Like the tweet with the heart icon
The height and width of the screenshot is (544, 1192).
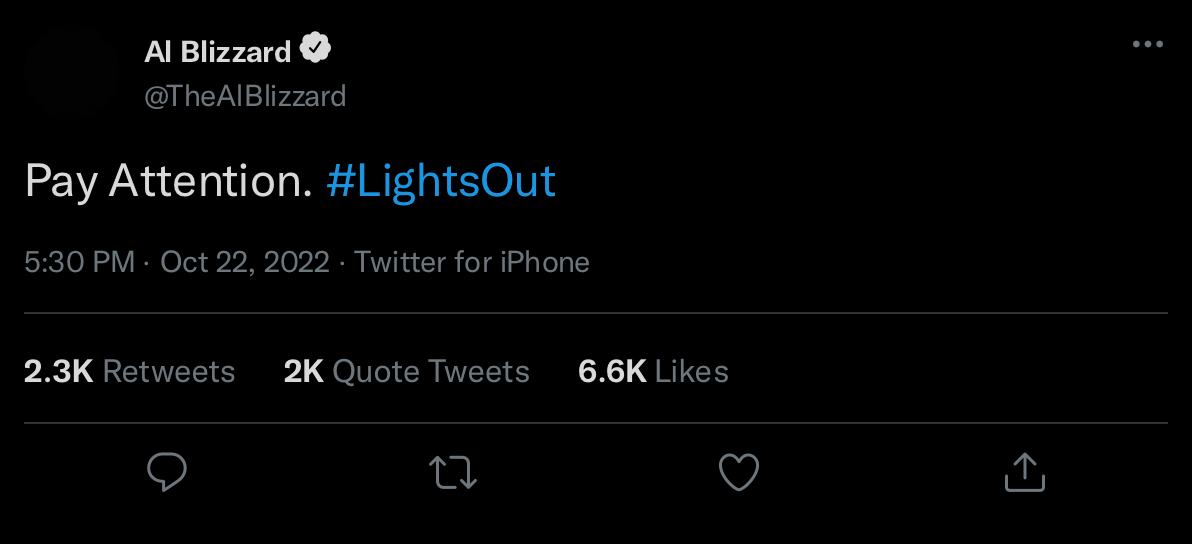tap(740, 472)
